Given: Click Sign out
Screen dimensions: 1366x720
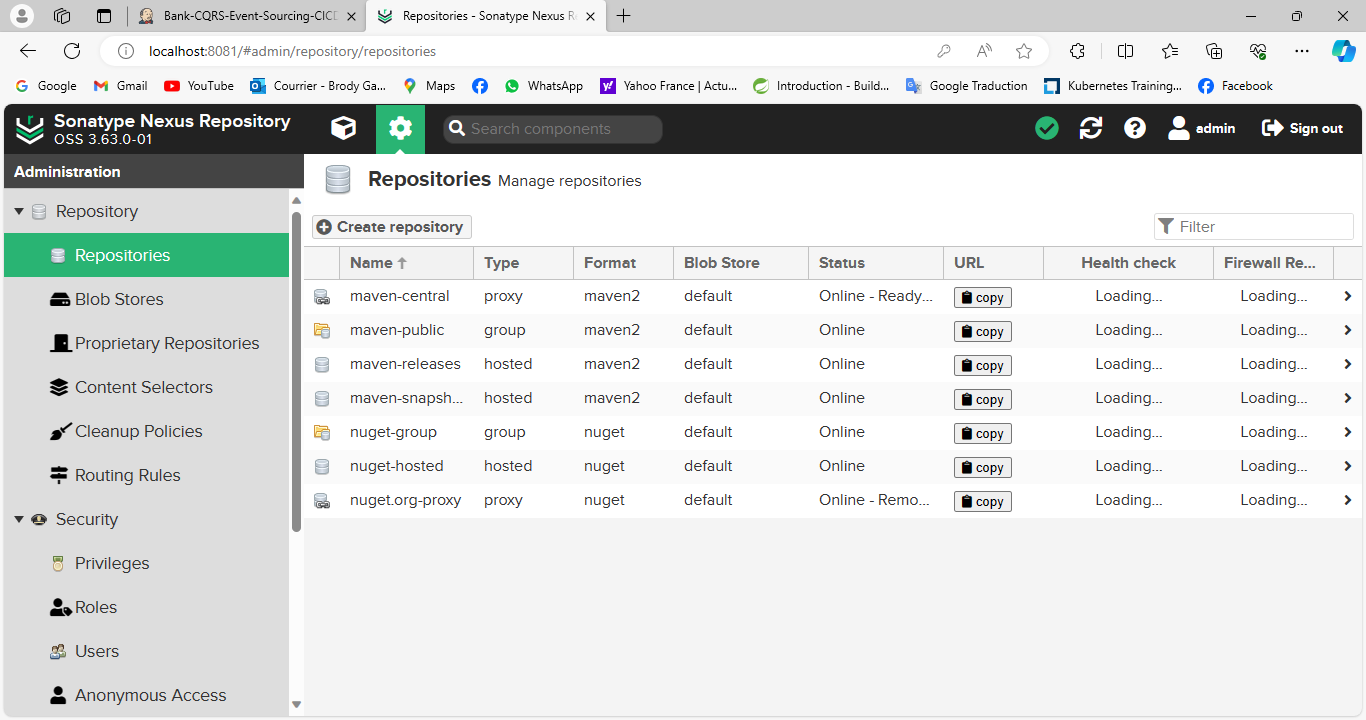Looking at the screenshot, I should coord(1303,128).
